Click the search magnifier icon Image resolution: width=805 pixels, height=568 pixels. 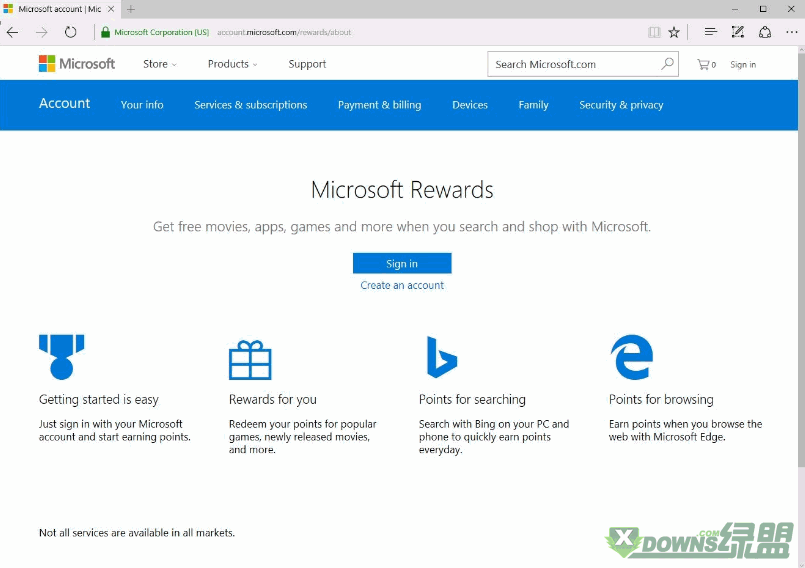pos(667,64)
